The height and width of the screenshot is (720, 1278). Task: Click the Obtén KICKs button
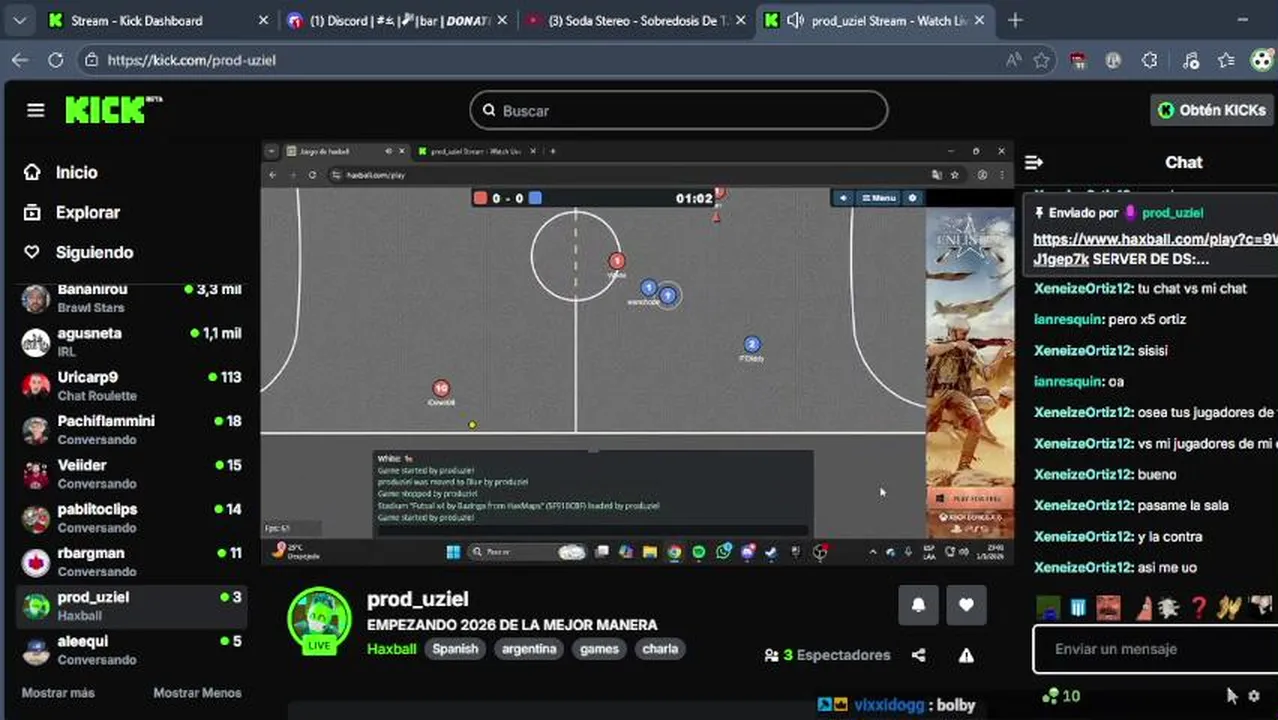tap(1212, 110)
